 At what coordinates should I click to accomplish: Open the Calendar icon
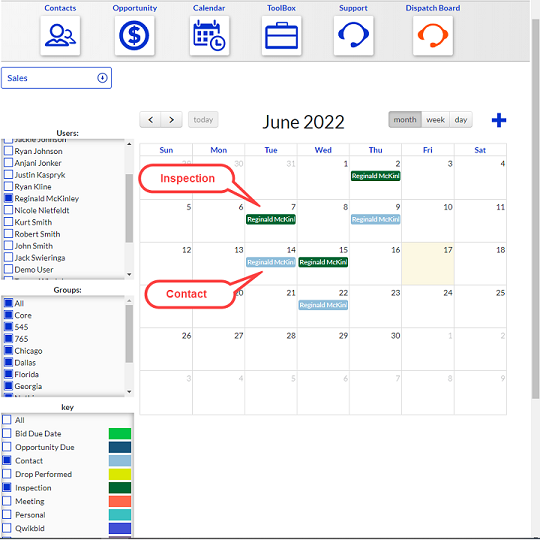[x=209, y=35]
